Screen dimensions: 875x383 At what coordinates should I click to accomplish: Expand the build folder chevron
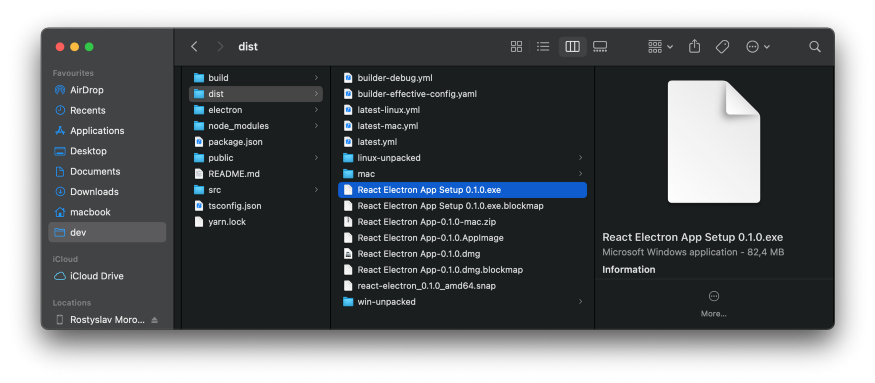[316, 78]
